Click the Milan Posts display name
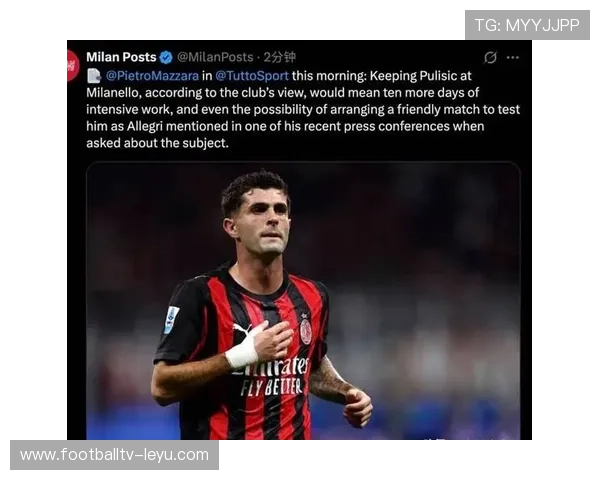 coord(121,57)
